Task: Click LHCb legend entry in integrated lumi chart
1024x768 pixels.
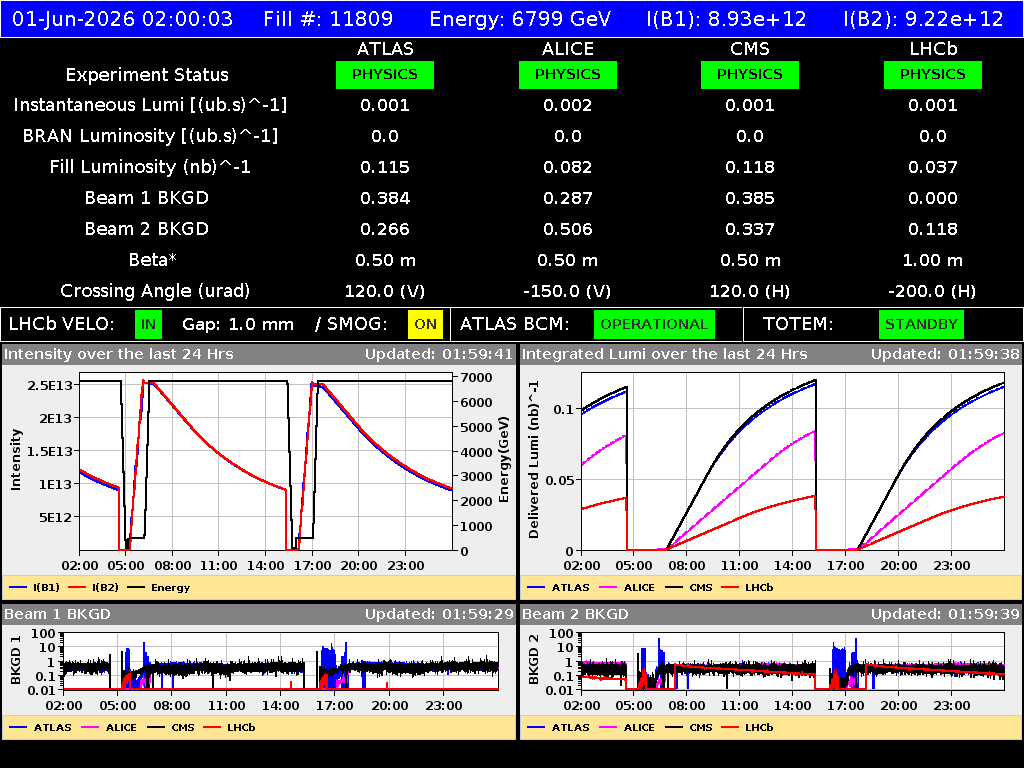Action: 747,588
